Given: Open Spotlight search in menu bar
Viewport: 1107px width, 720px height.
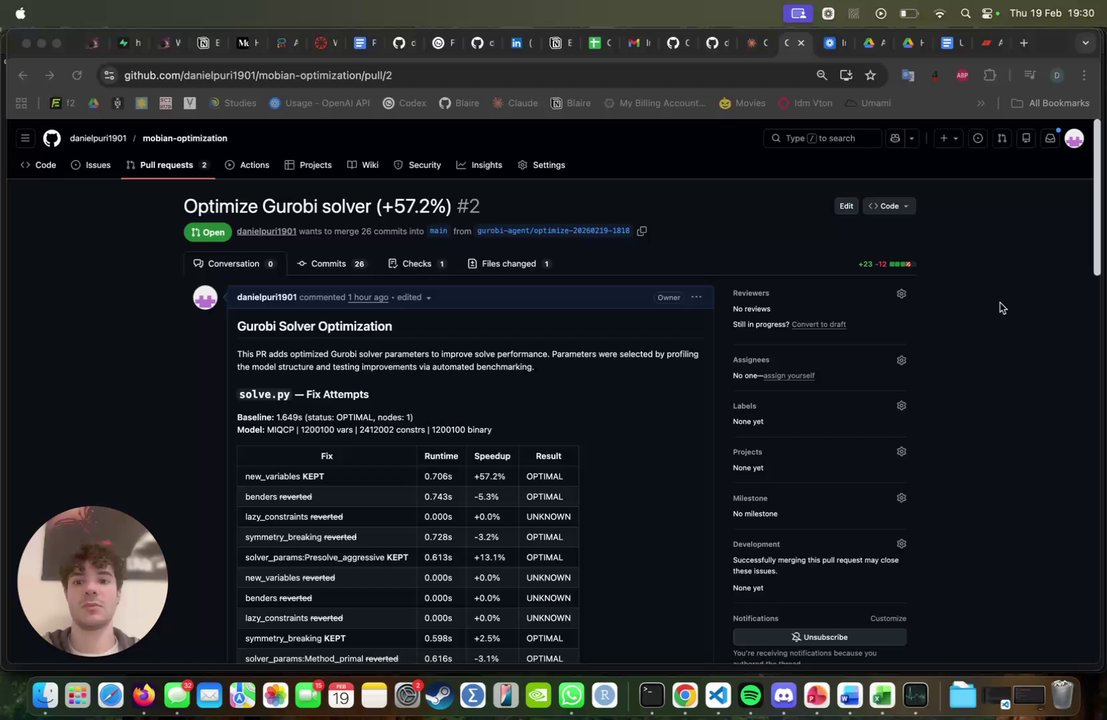Looking at the screenshot, I should [965, 13].
